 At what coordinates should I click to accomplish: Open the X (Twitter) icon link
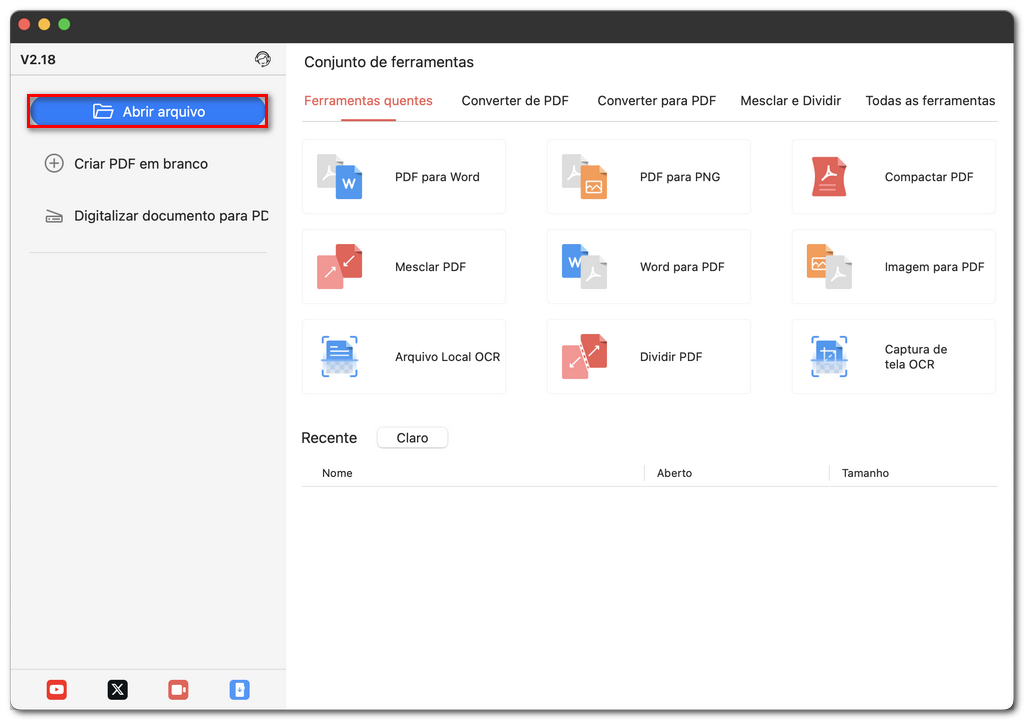(118, 689)
